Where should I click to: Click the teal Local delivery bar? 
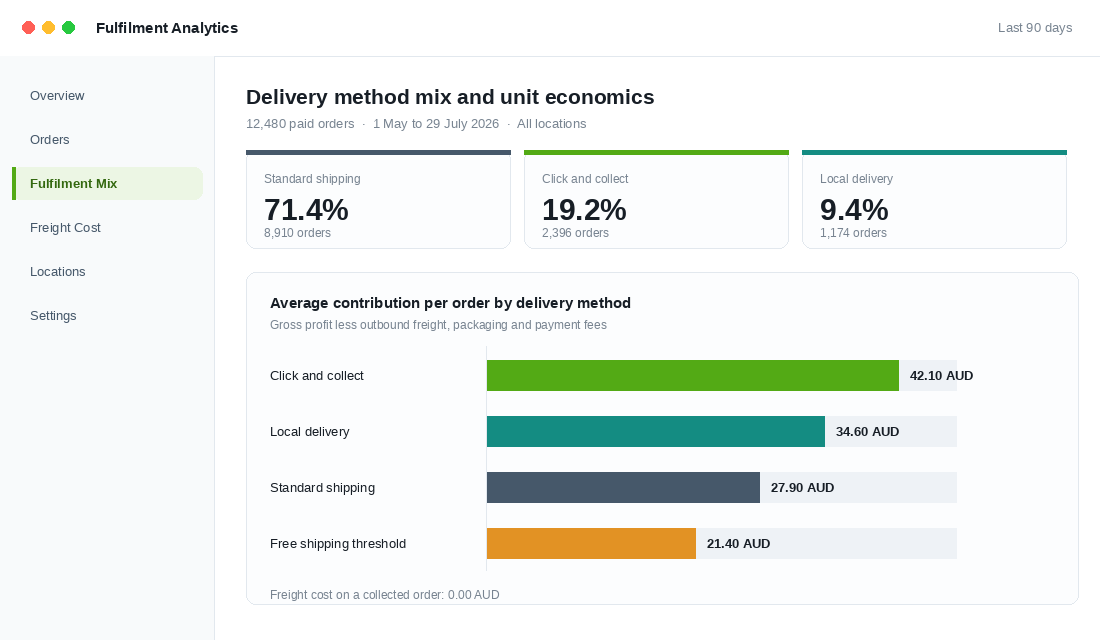(x=656, y=432)
